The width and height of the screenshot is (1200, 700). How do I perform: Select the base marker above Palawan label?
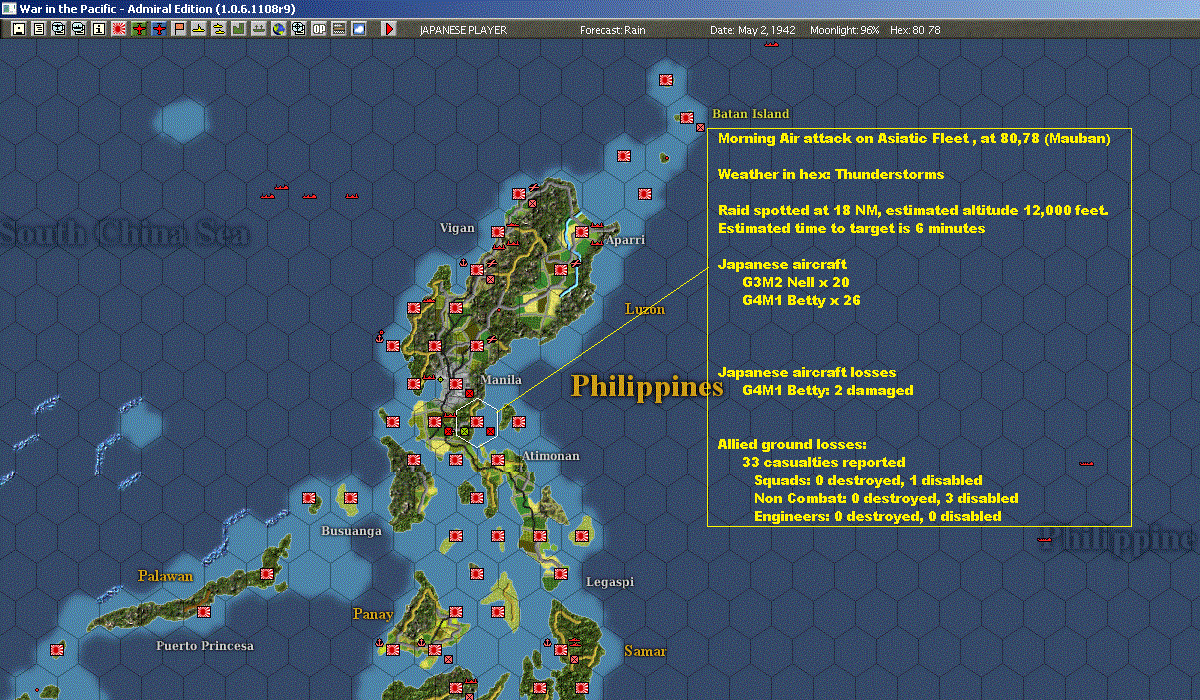click(x=267, y=575)
